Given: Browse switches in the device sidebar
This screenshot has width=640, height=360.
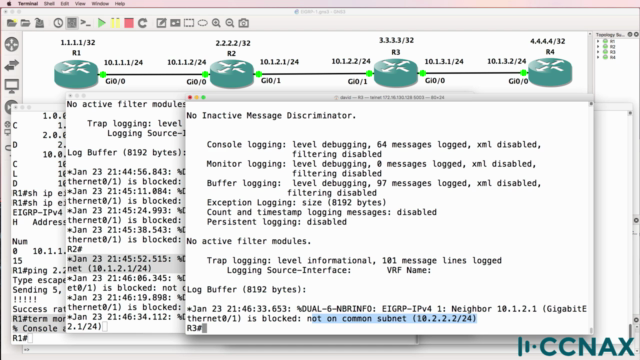Looking at the screenshot, I should click(x=12, y=65).
